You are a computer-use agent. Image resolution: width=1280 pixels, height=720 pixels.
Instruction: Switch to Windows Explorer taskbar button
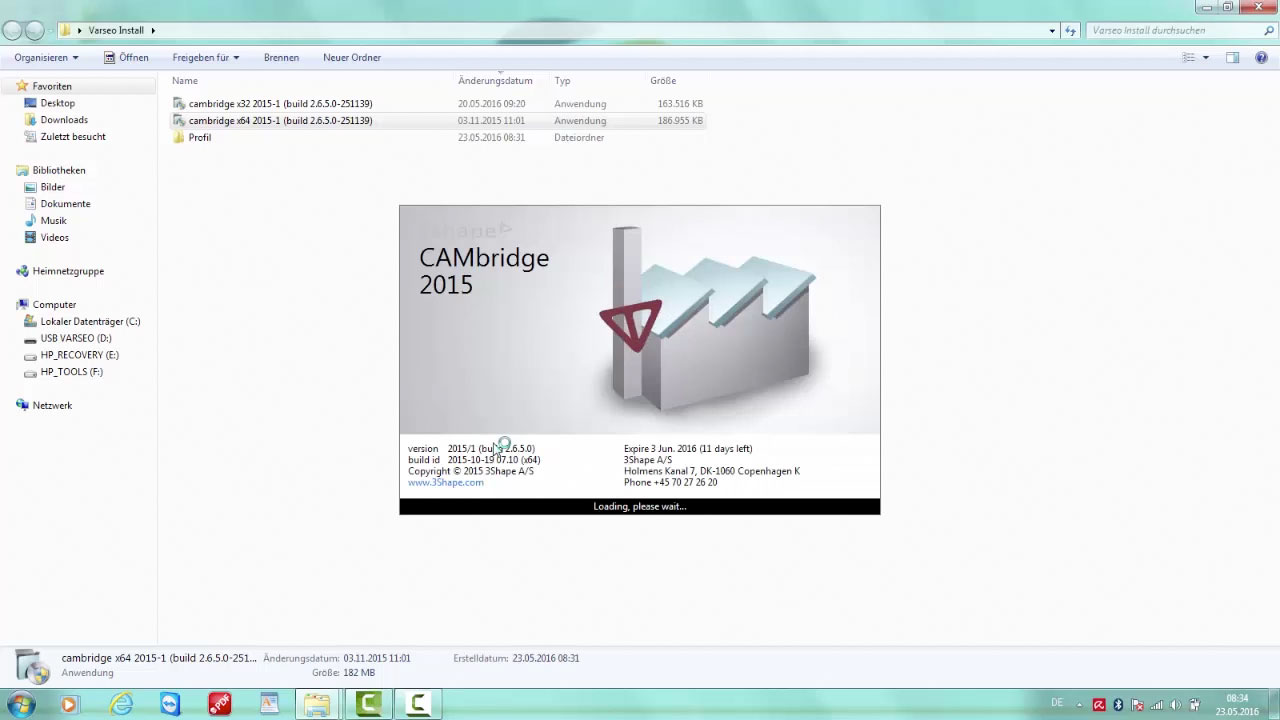(318, 705)
